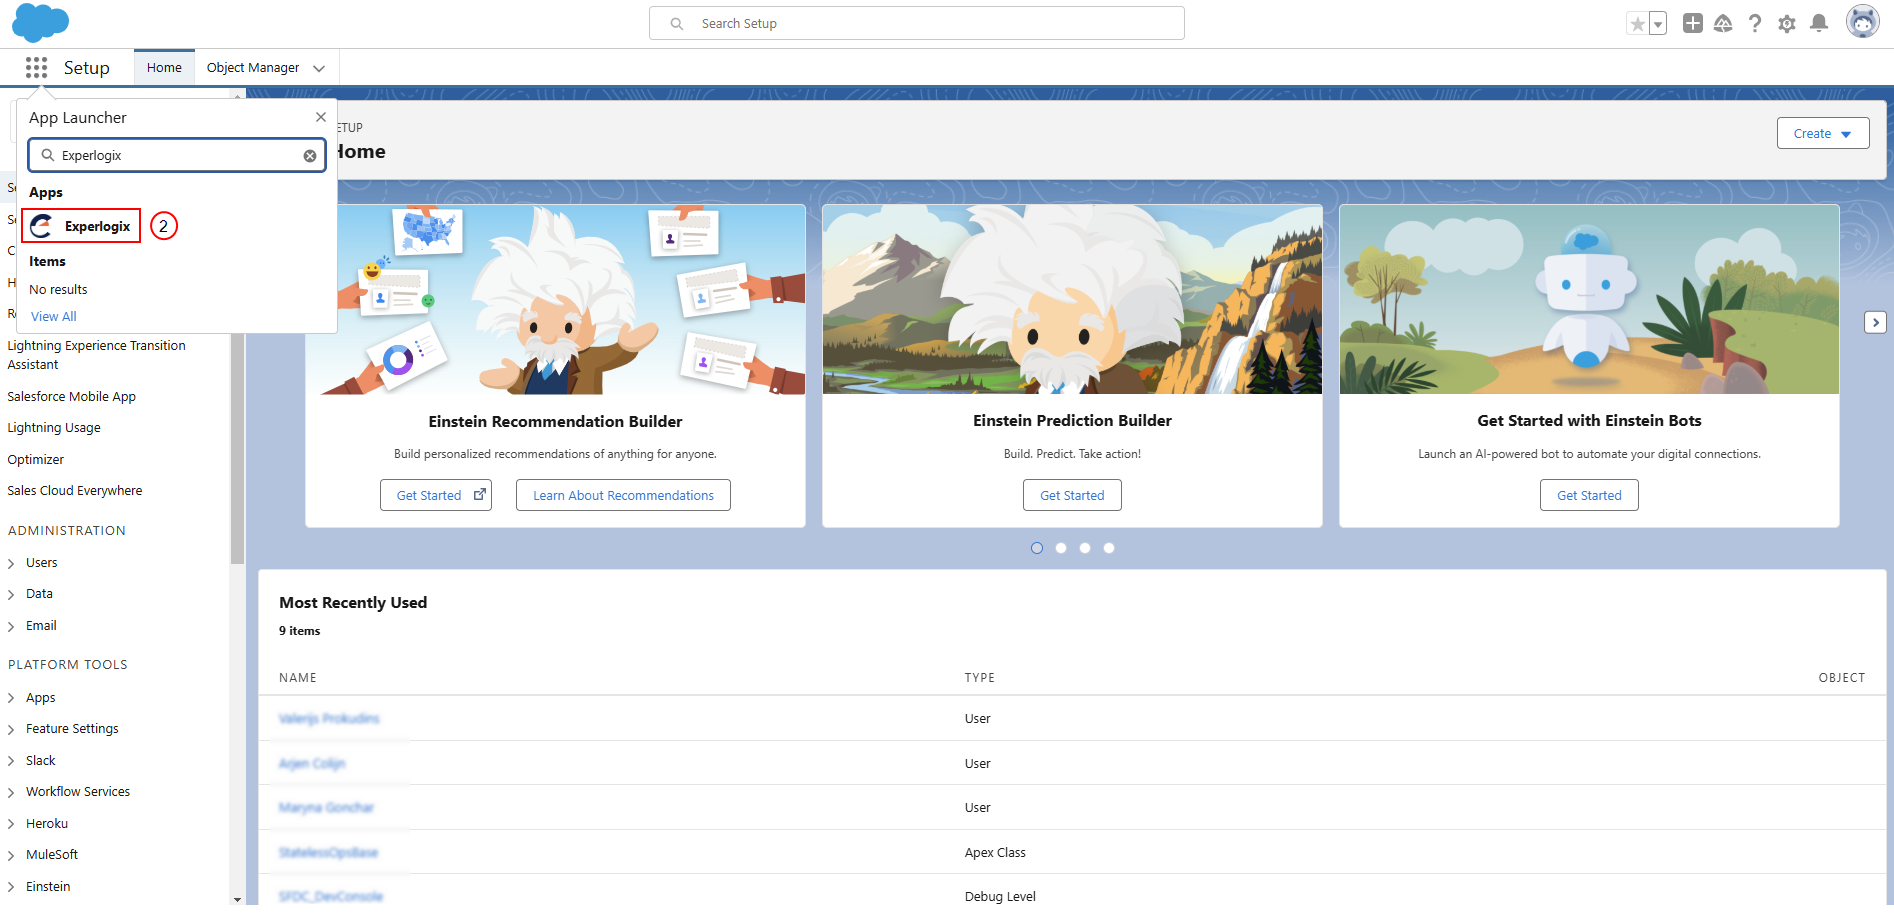The image size is (1894, 918).
Task: Expand the Workflow Services section
Action: (x=11, y=792)
